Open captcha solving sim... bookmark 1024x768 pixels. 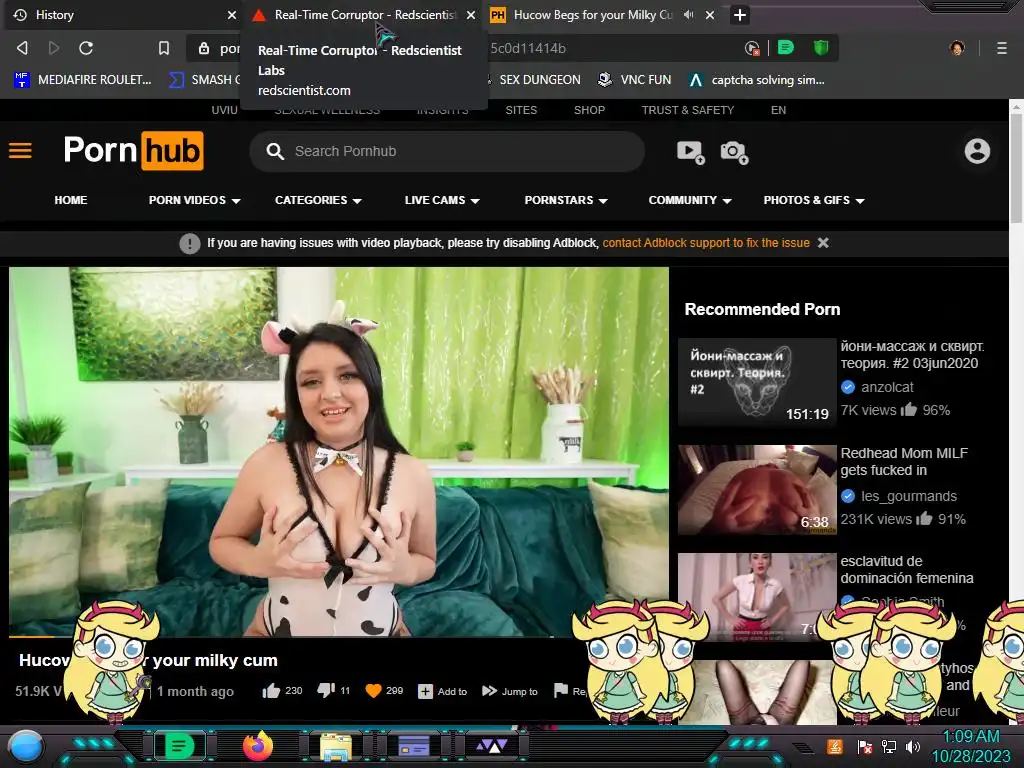(x=758, y=80)
